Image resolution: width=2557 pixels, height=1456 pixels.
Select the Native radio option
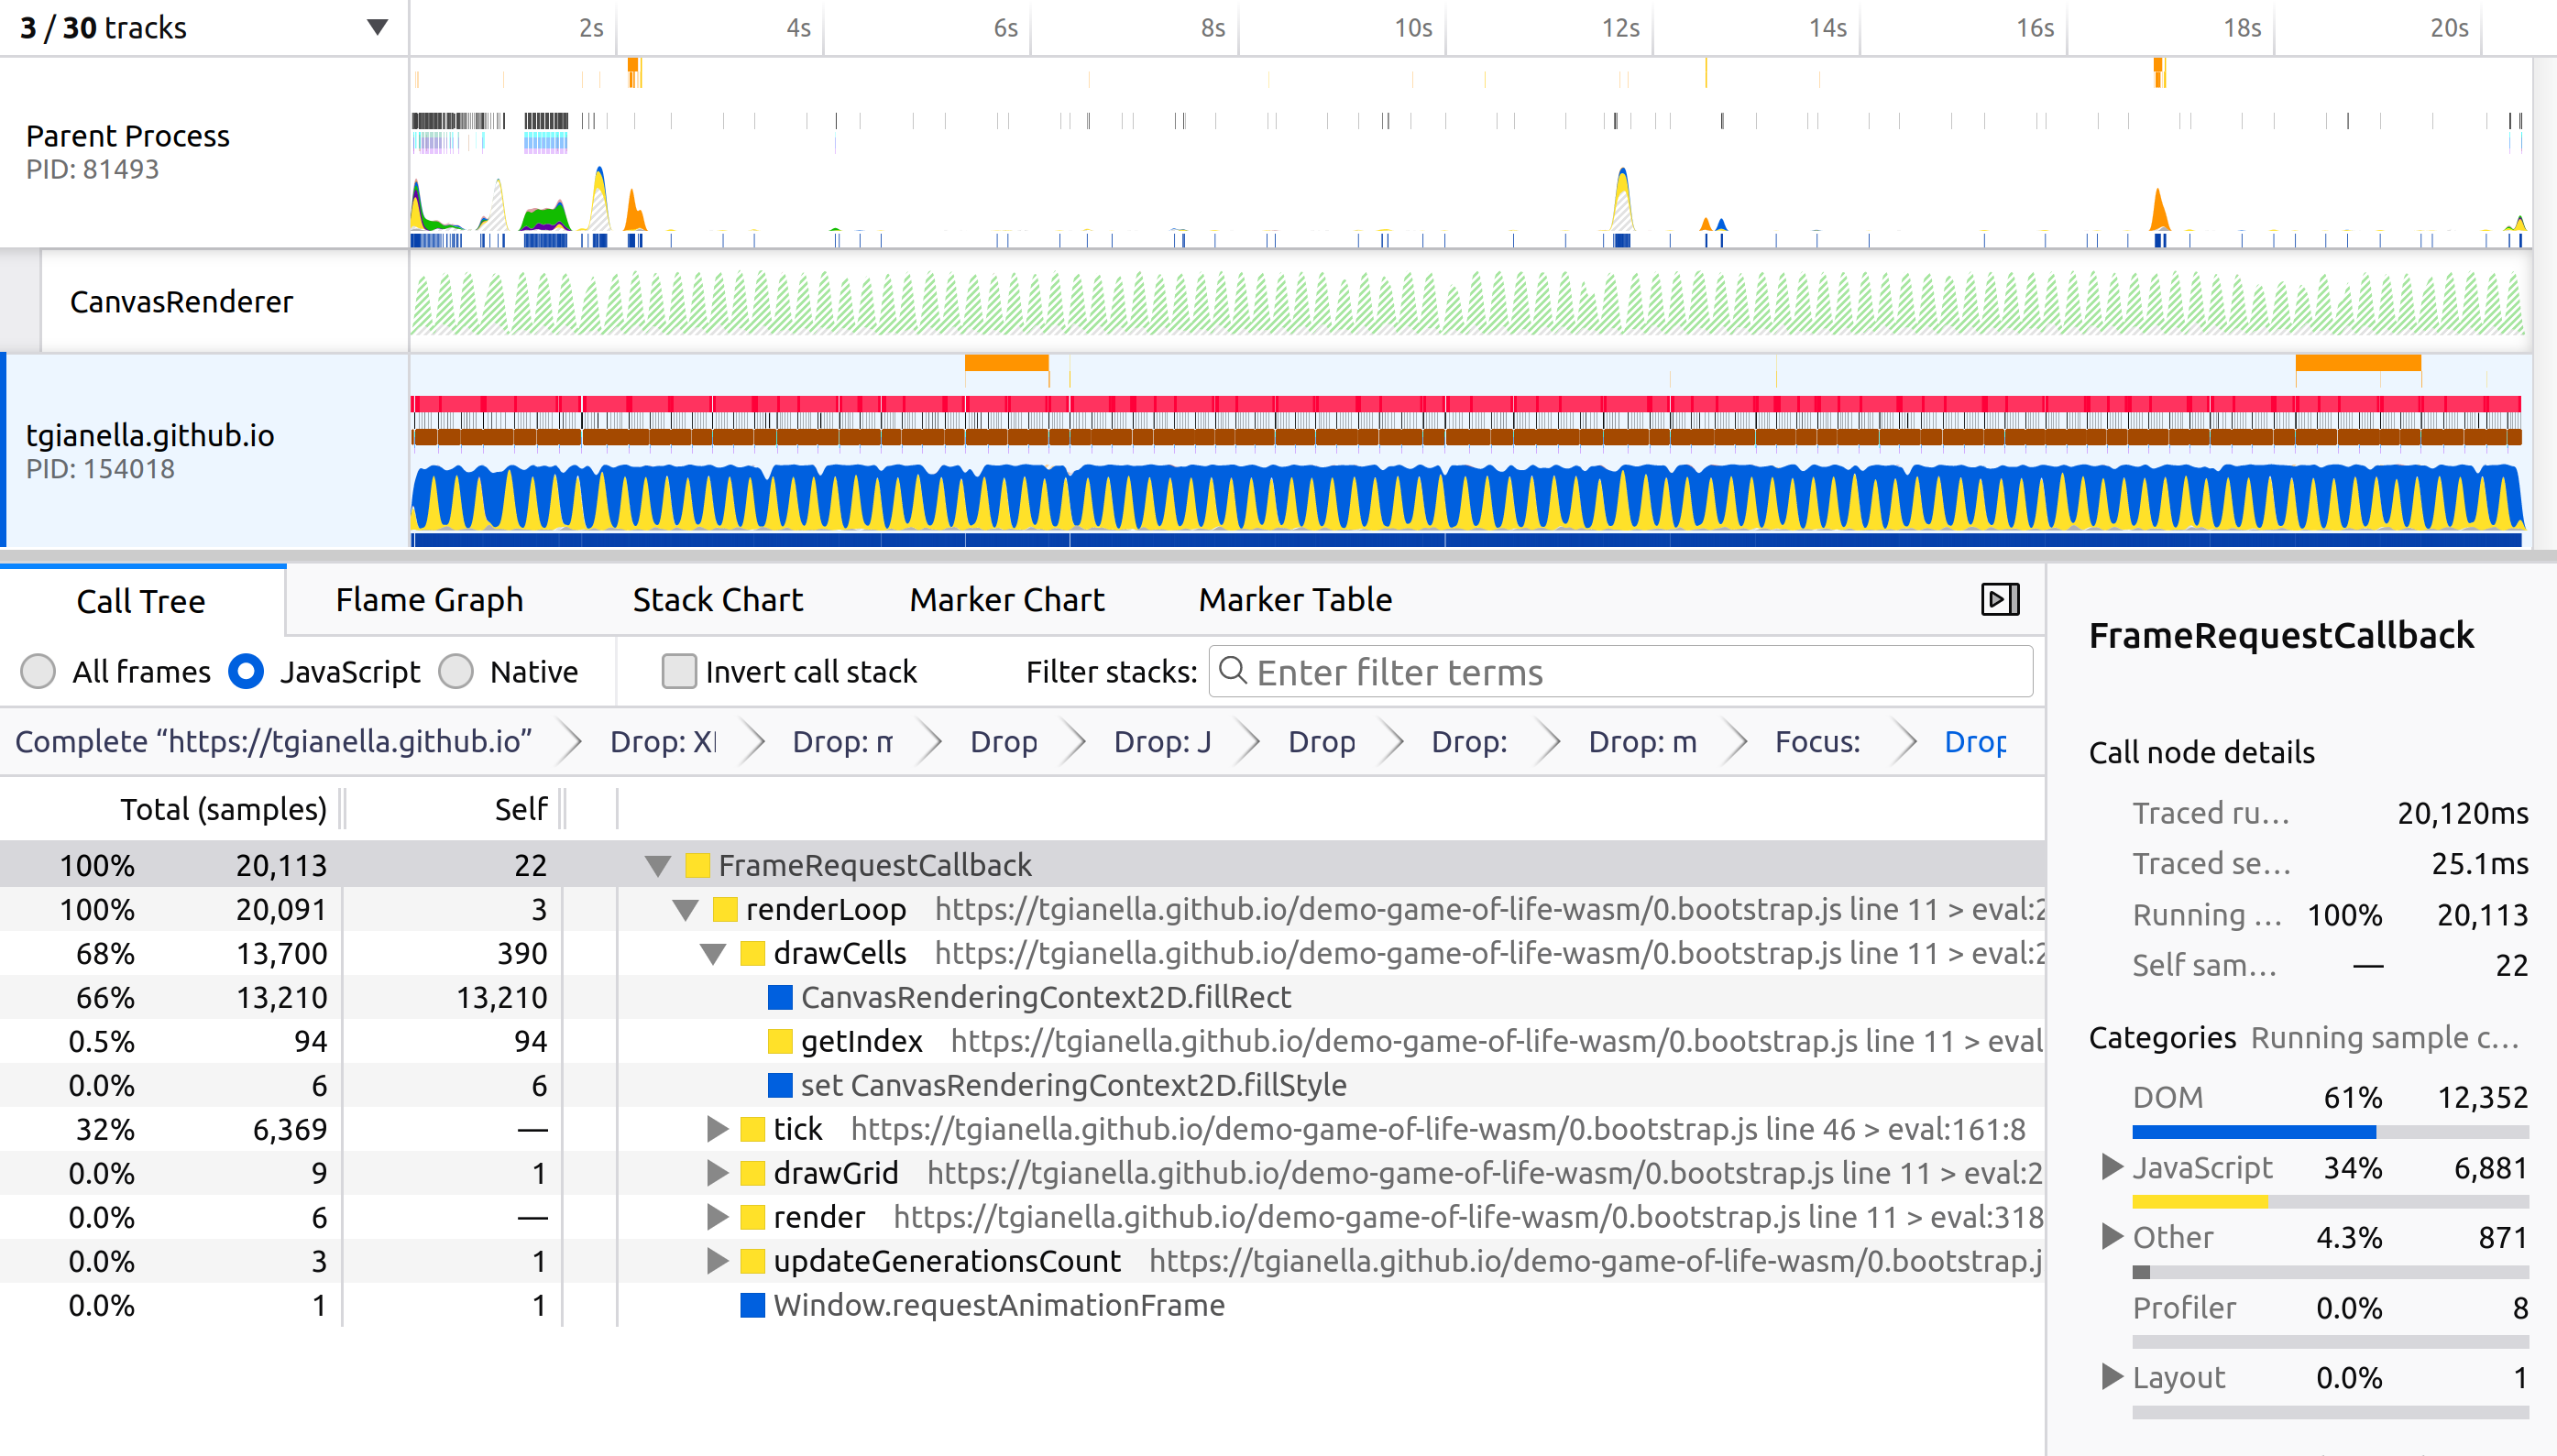click(x=456, y=671)
